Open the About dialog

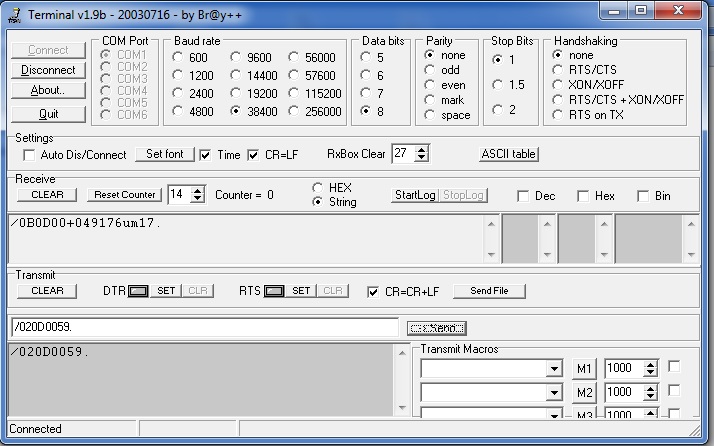coord(48,90)
